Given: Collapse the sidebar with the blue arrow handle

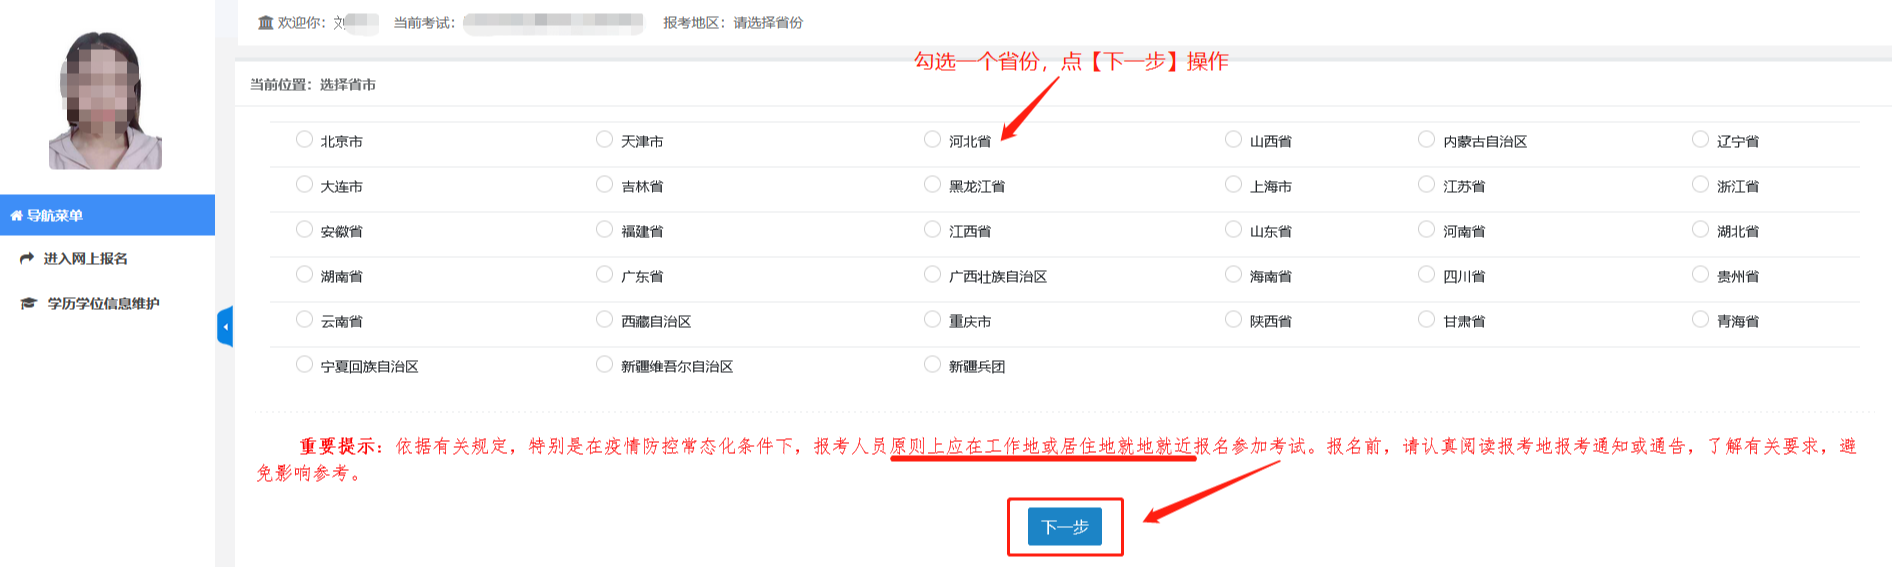Looking at the screenshot, I should point(225,327).
